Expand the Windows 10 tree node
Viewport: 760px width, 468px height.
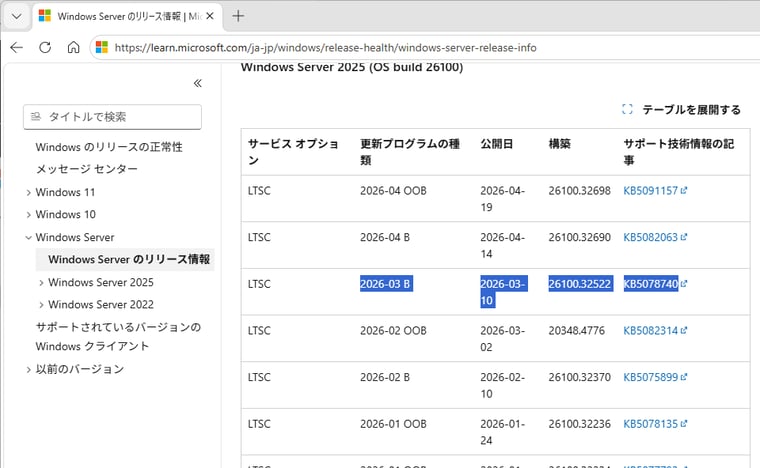click(28, 215)
